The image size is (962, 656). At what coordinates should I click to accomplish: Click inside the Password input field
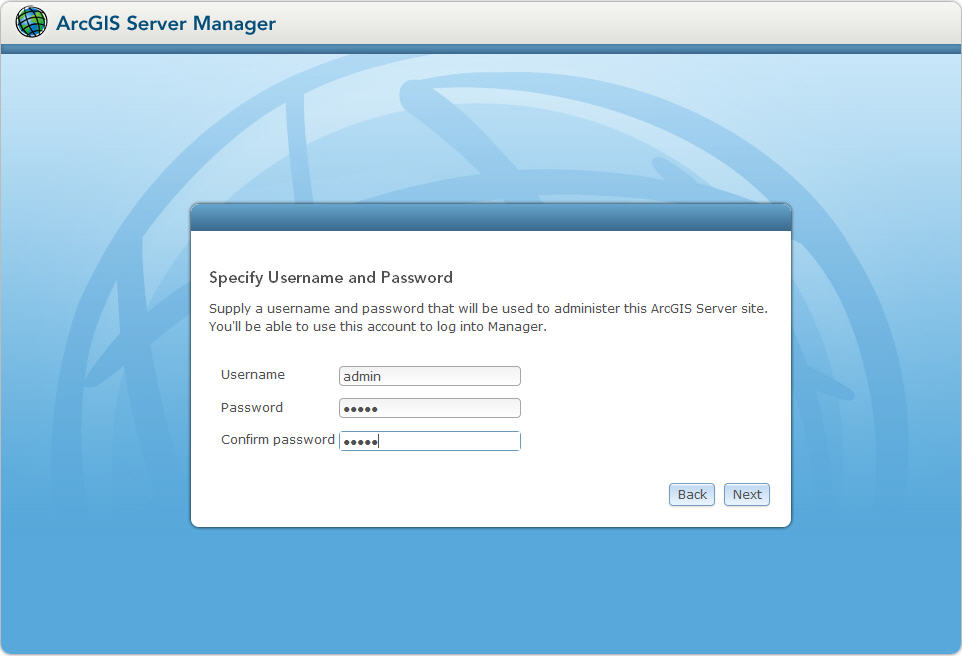click(x=430, y=408)
